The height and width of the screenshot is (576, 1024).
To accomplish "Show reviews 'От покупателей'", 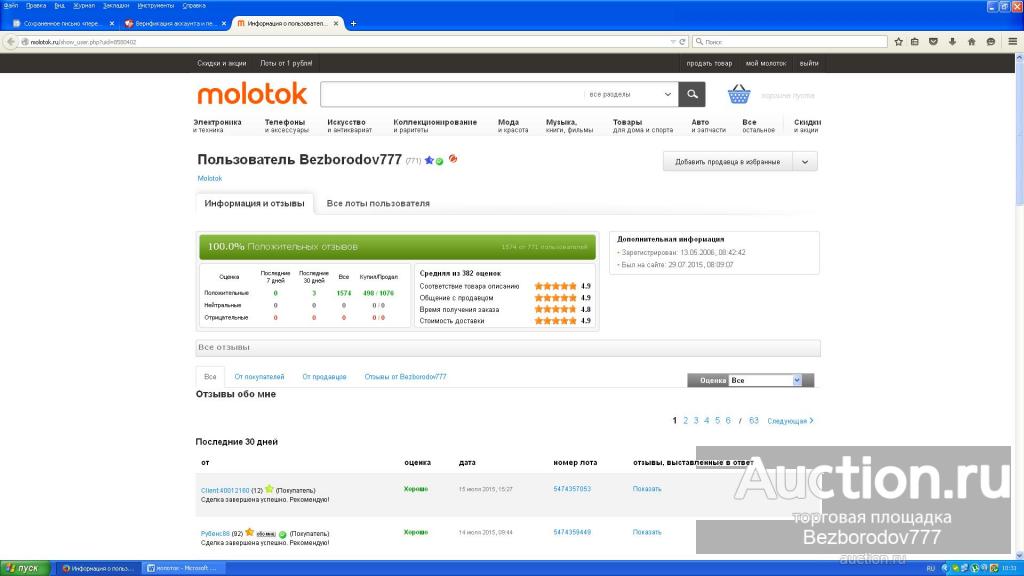I will 259,377.
